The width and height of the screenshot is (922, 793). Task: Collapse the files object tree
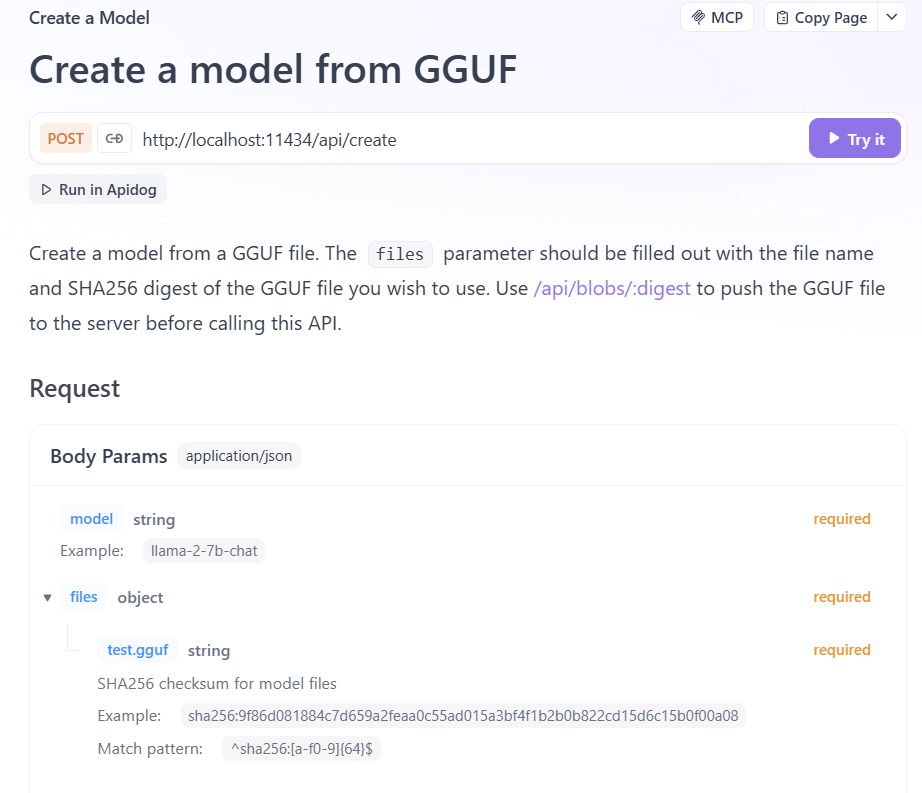(x=48, y=598)
